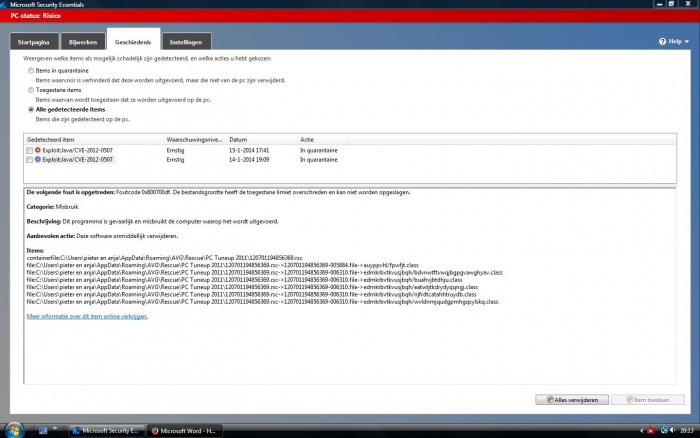Image resolution: width=700 pixels, height=438 pixels.
Task: Click 'In quarantaine' in the 15-1-2014 row
Action: tap(319, 150)
